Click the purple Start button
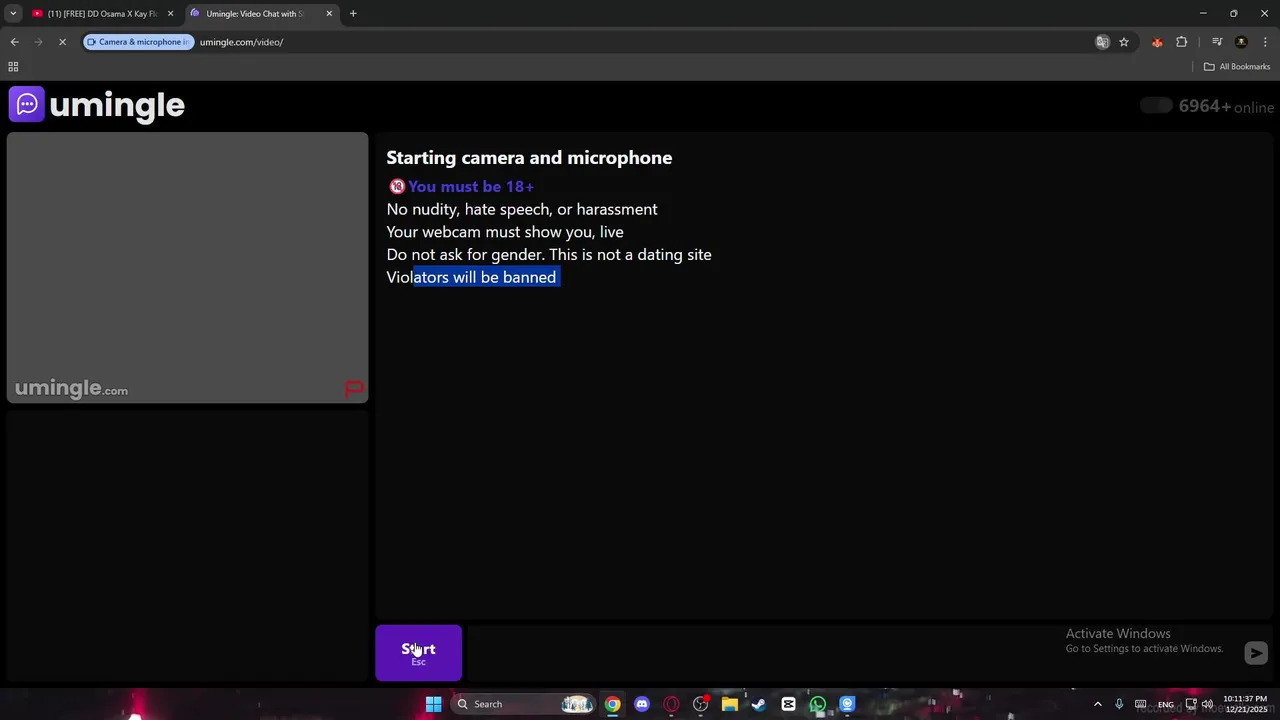The width and height of the screenshot is (1280, 720). pos(418,653)
